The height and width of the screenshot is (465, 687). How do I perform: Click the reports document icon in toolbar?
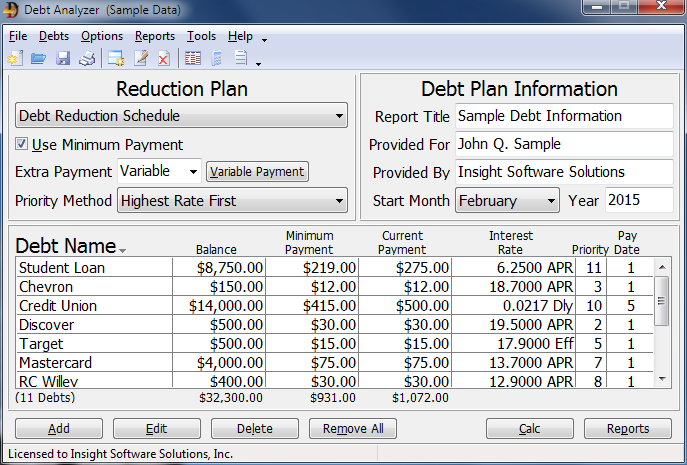coord(240,58)
